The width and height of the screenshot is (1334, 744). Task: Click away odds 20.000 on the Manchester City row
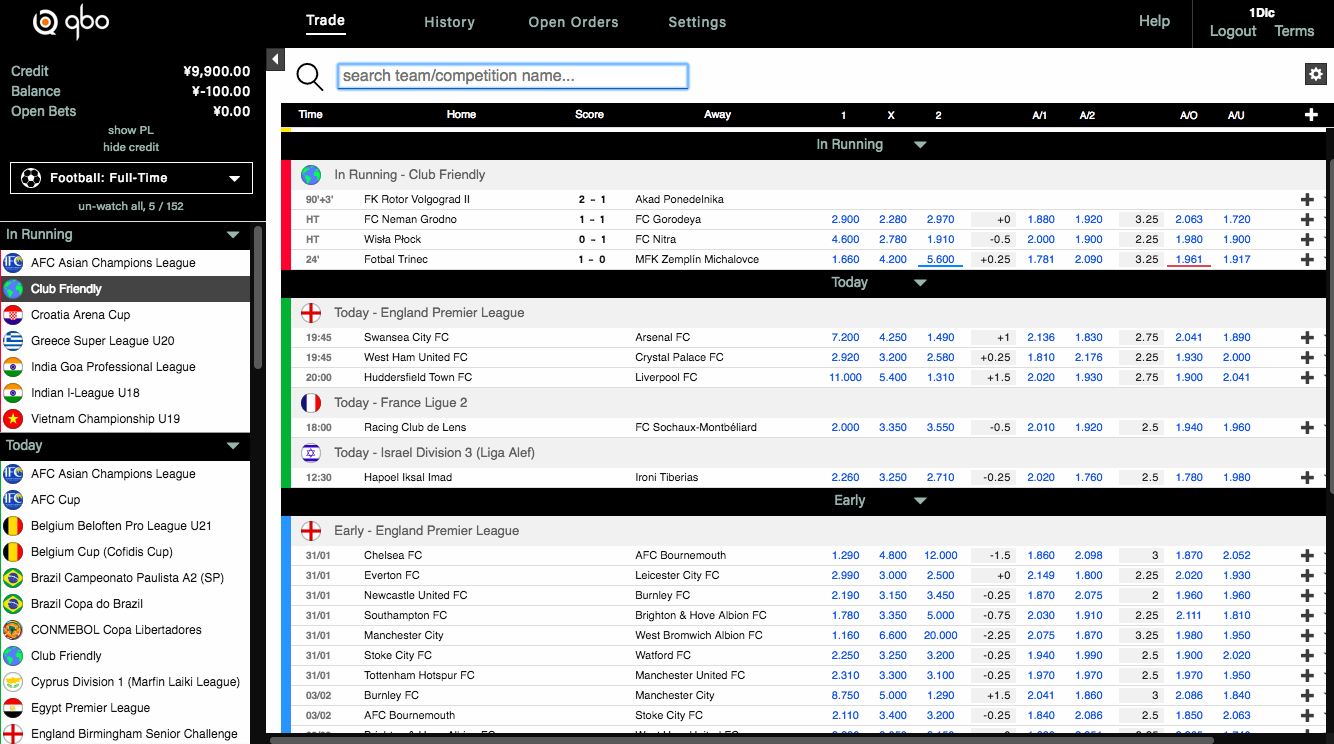pyautogui.click(x=941, y=635)
